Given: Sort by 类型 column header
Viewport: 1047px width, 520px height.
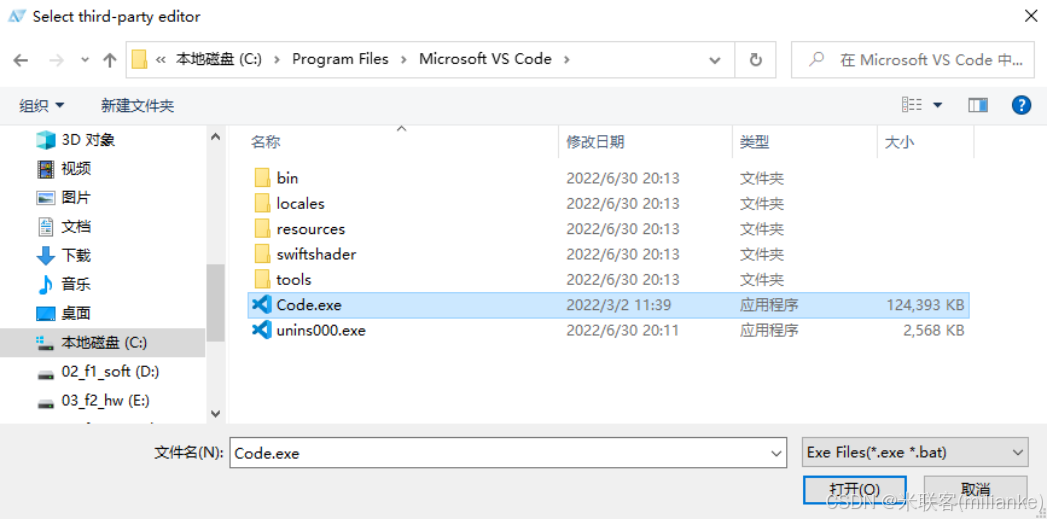Looking at the screenshot, I should click(x=755, y=142).
